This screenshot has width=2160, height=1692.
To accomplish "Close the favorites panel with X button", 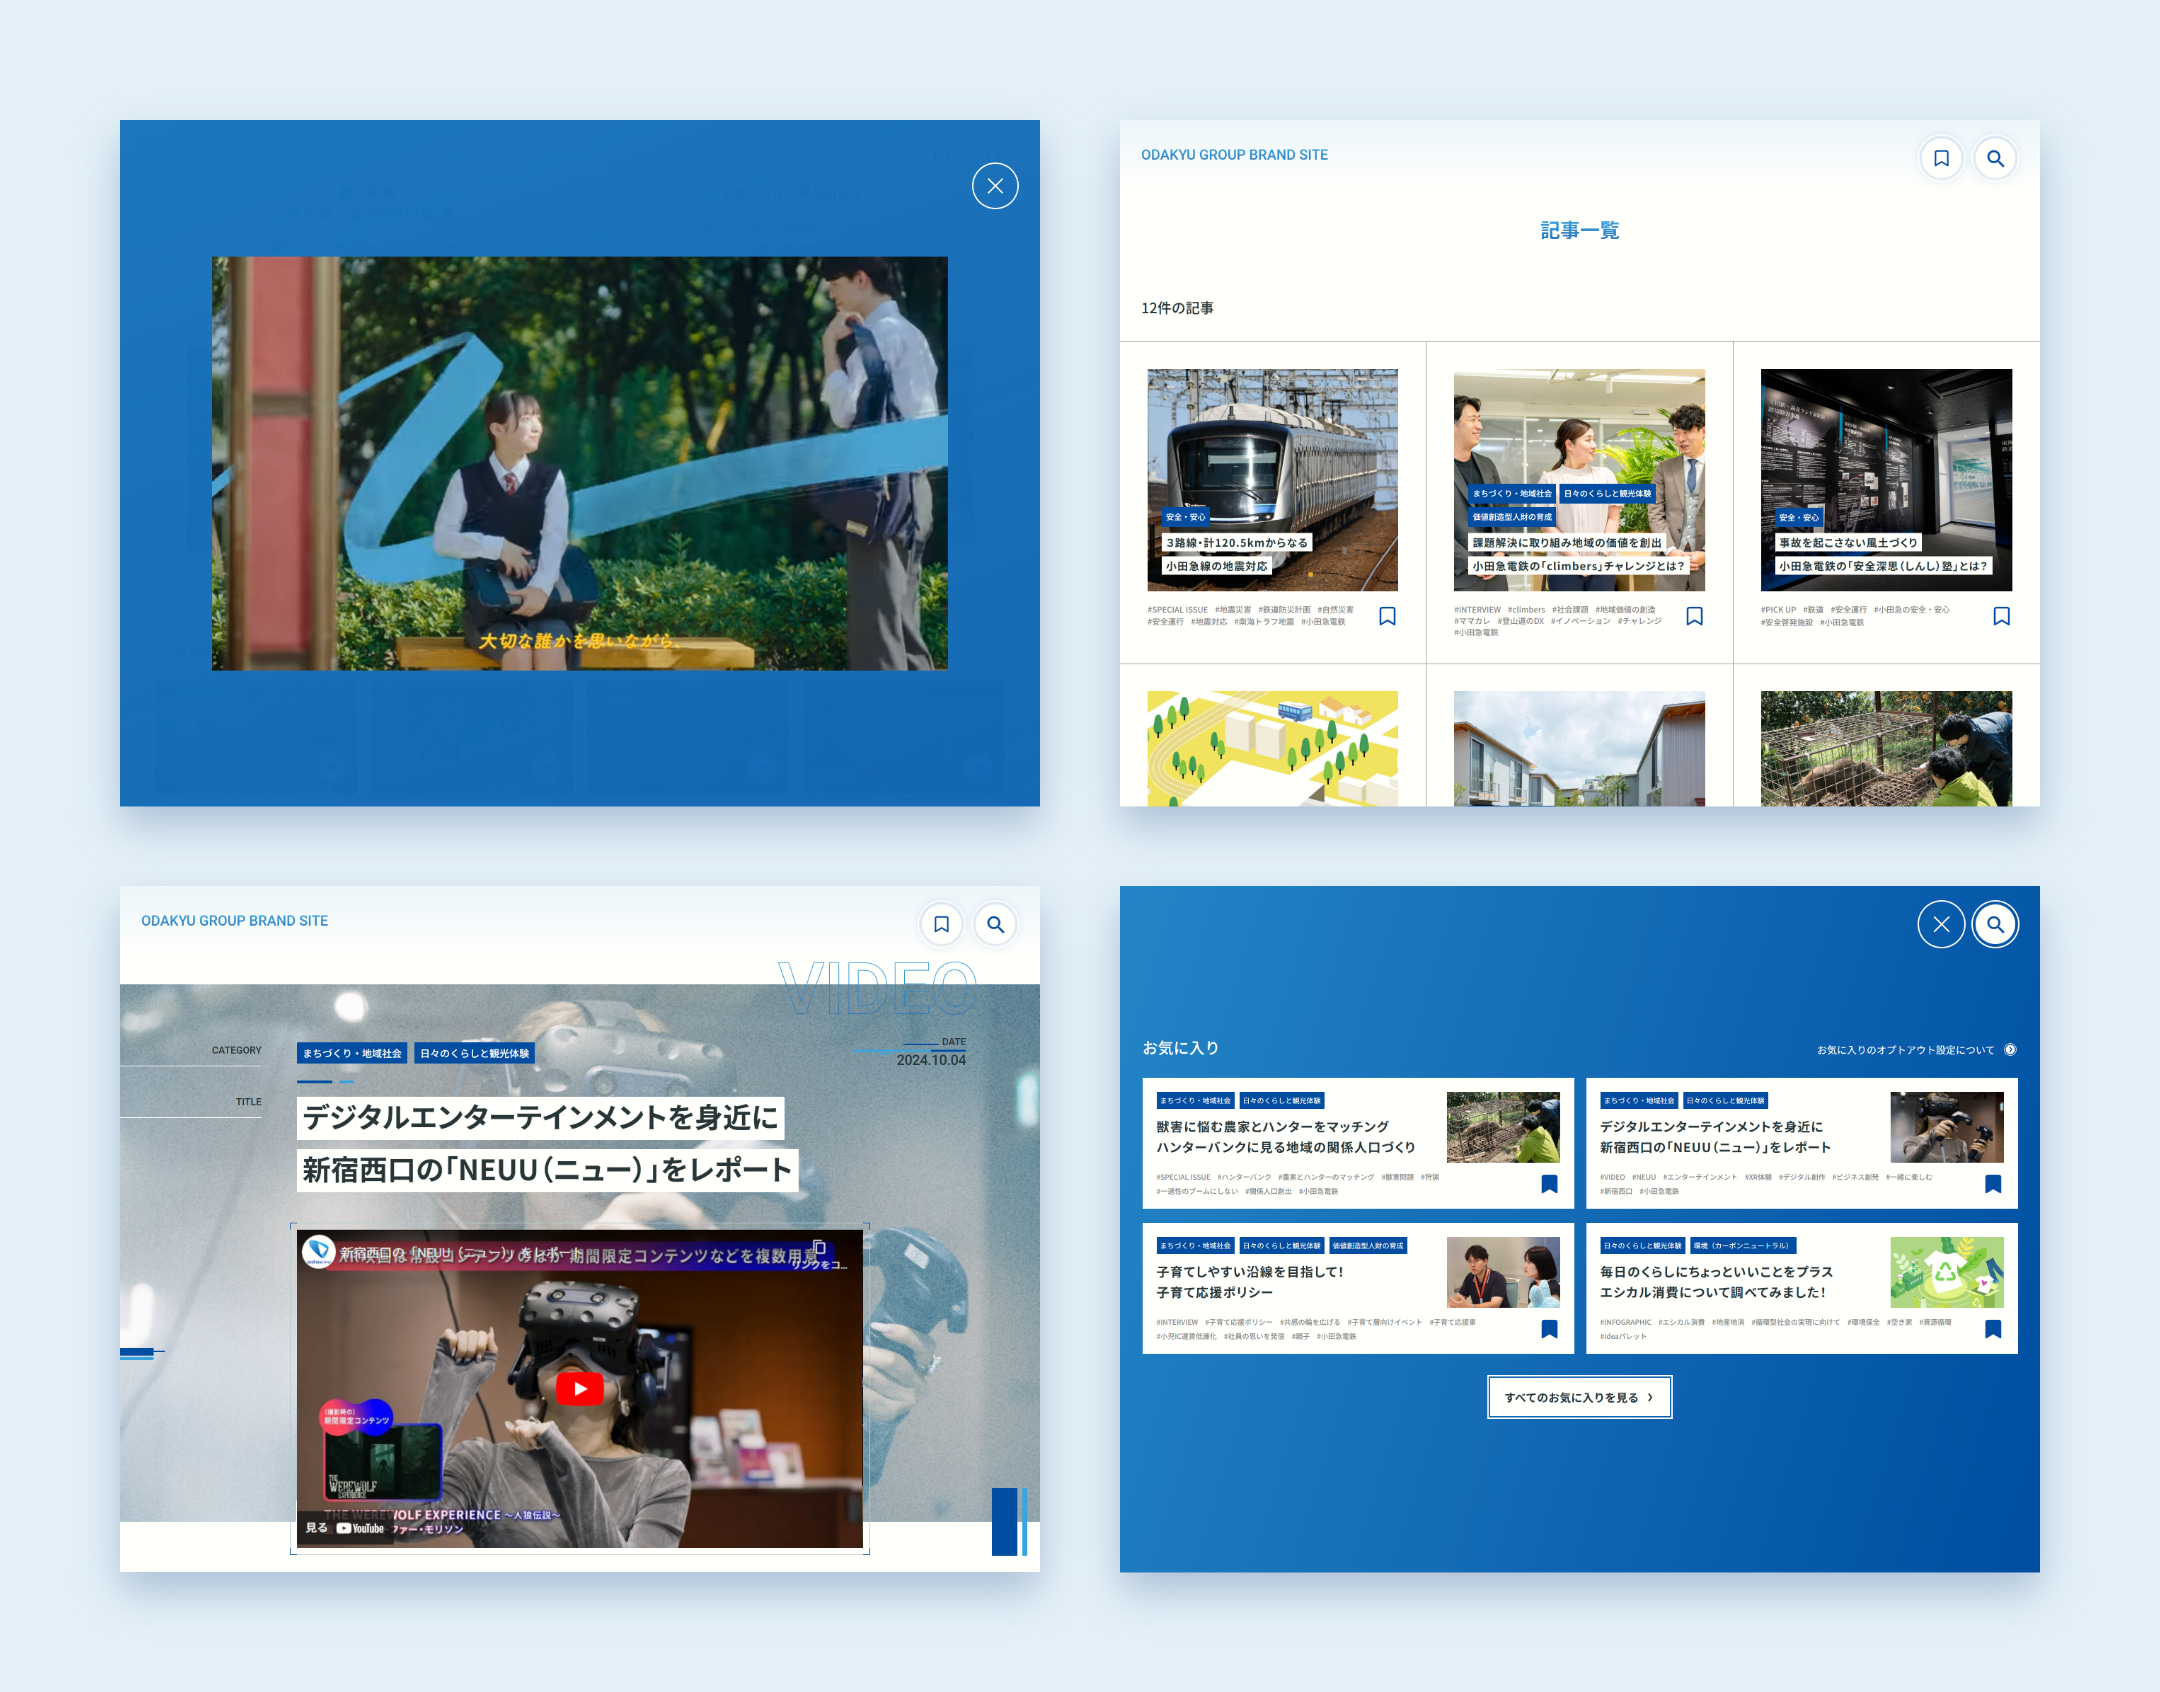I will [1941, 924].
